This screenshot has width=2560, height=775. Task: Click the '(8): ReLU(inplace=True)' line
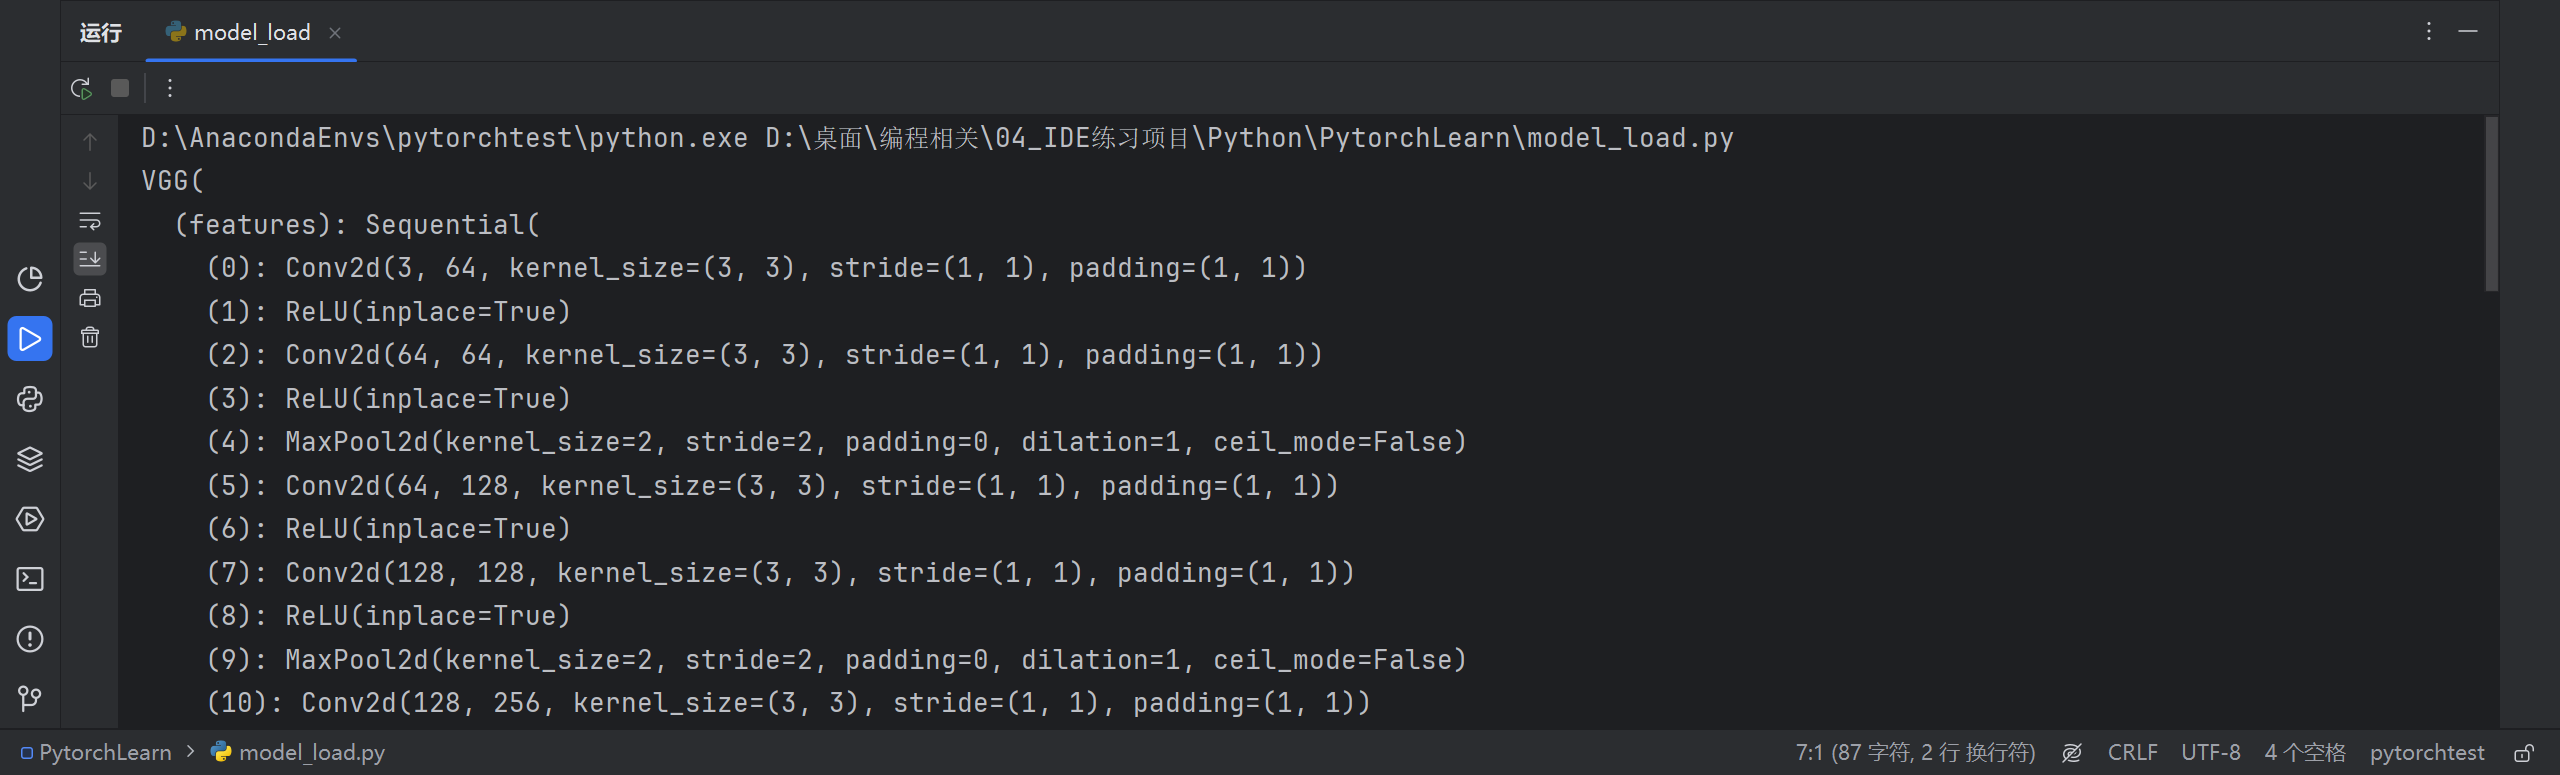tap(388, 616)
